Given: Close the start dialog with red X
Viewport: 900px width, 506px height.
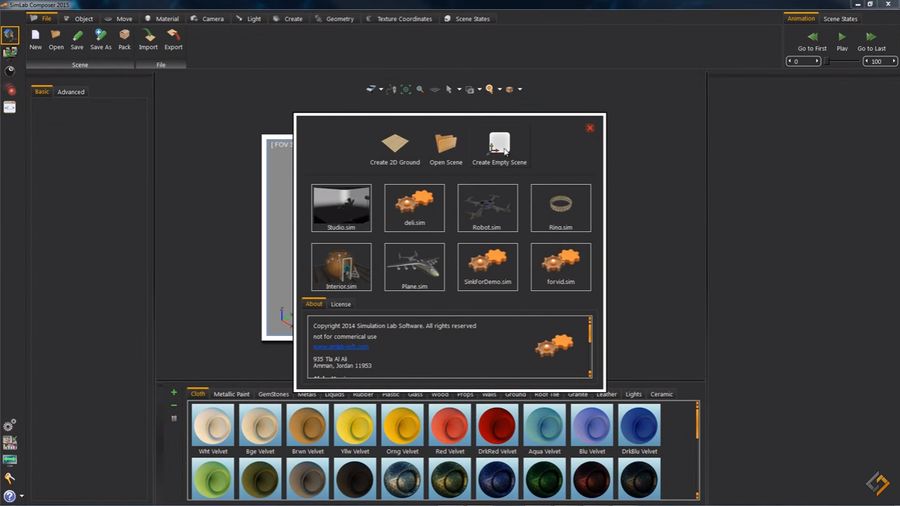Looking at the screenshot, I should pyautogui.click(x=589, y=128).
